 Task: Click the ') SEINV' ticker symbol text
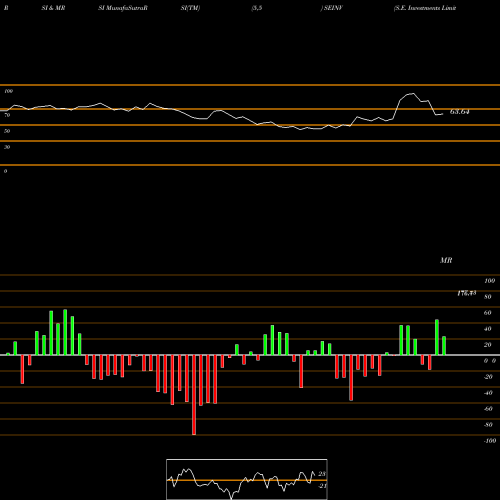point(331,8)
